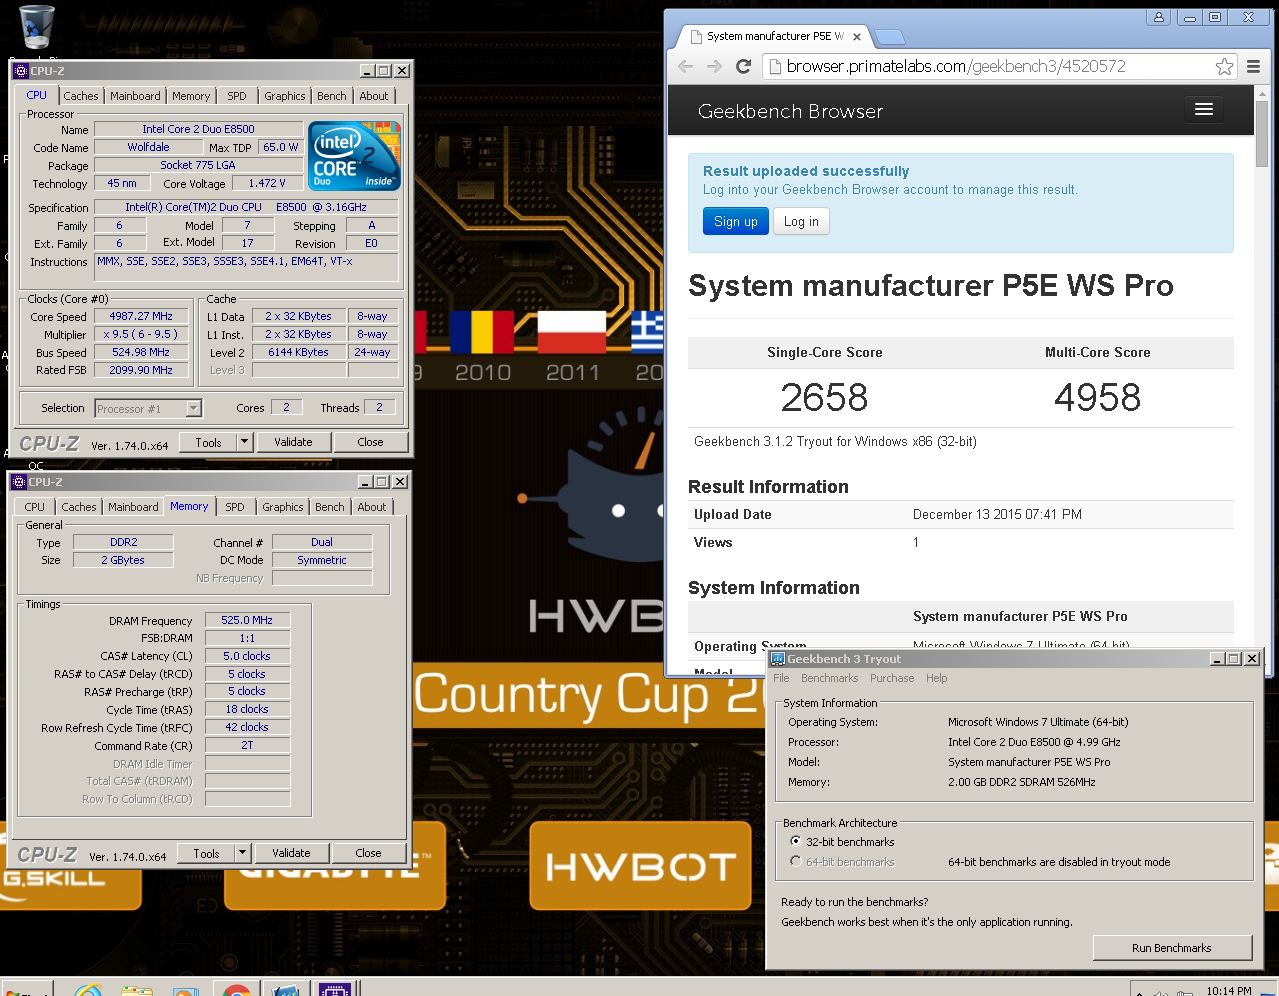Image resolution: width=1279 pixels, height=996 pixels.
Task: Open Google Chrome from the taskbar
Action: coord(237,990)
